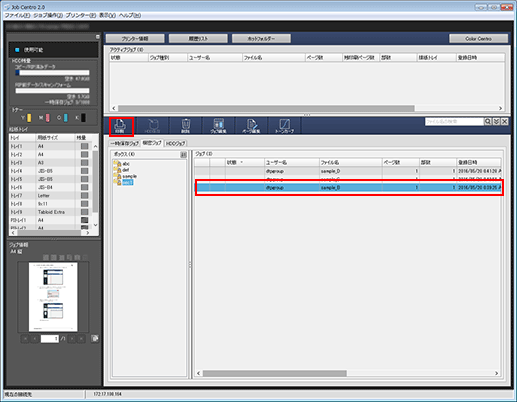Switch to HDDジョブ tab

175,143
